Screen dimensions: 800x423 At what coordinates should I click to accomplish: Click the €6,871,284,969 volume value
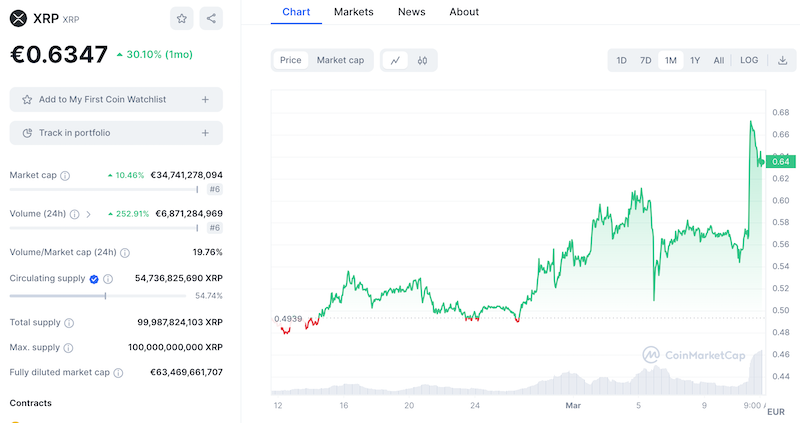click(189, 214)
